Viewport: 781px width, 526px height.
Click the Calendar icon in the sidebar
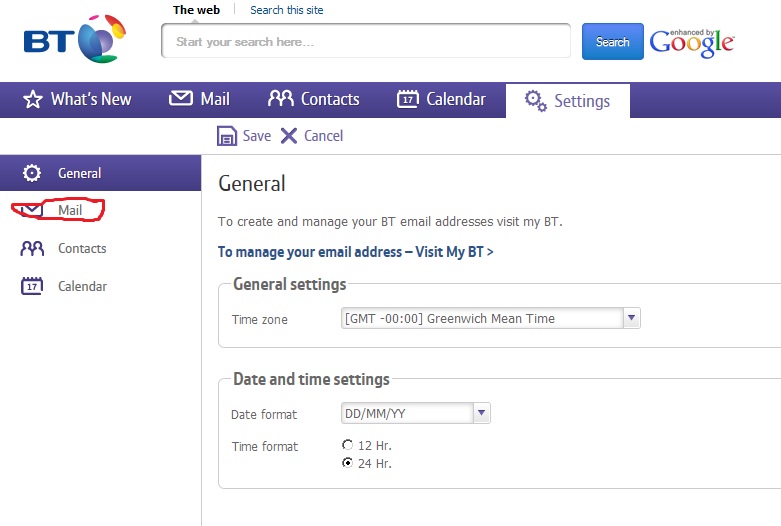[32, 286]
